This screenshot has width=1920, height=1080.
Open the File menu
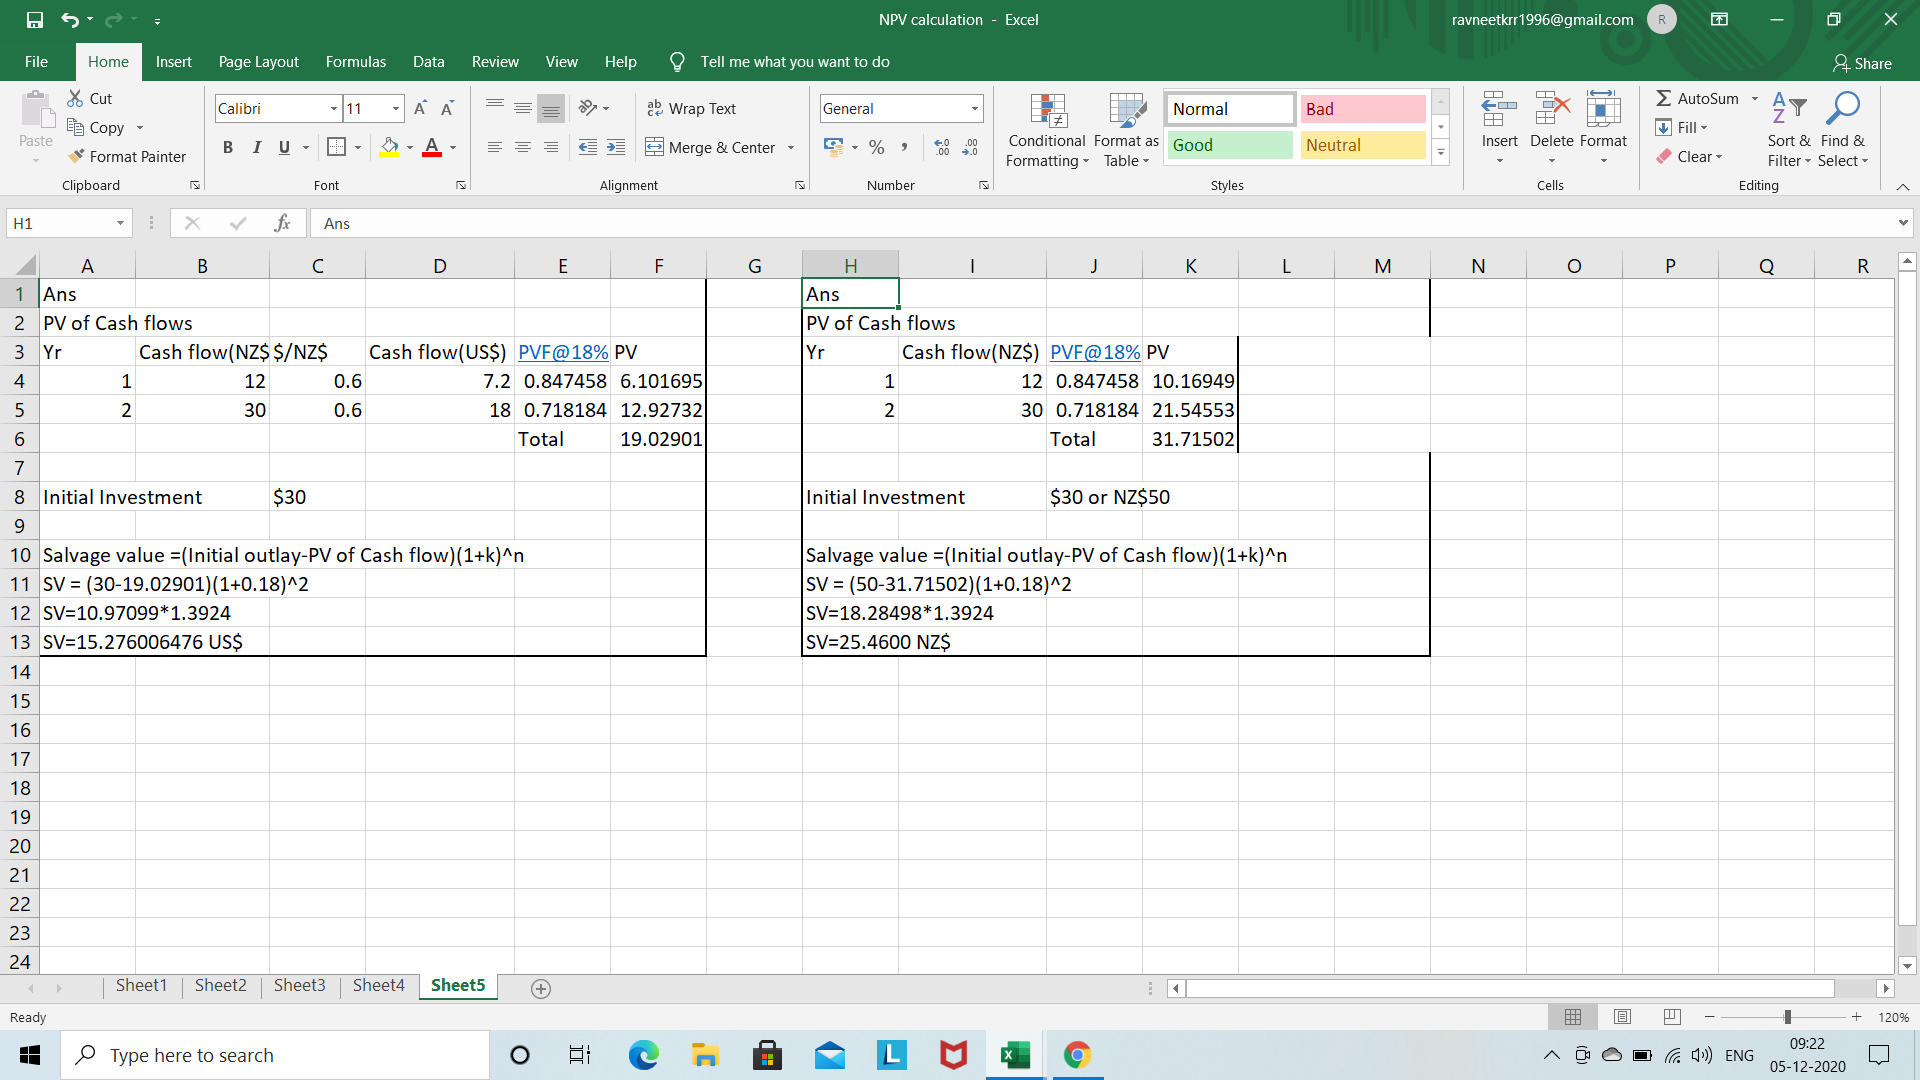point(36,62)
